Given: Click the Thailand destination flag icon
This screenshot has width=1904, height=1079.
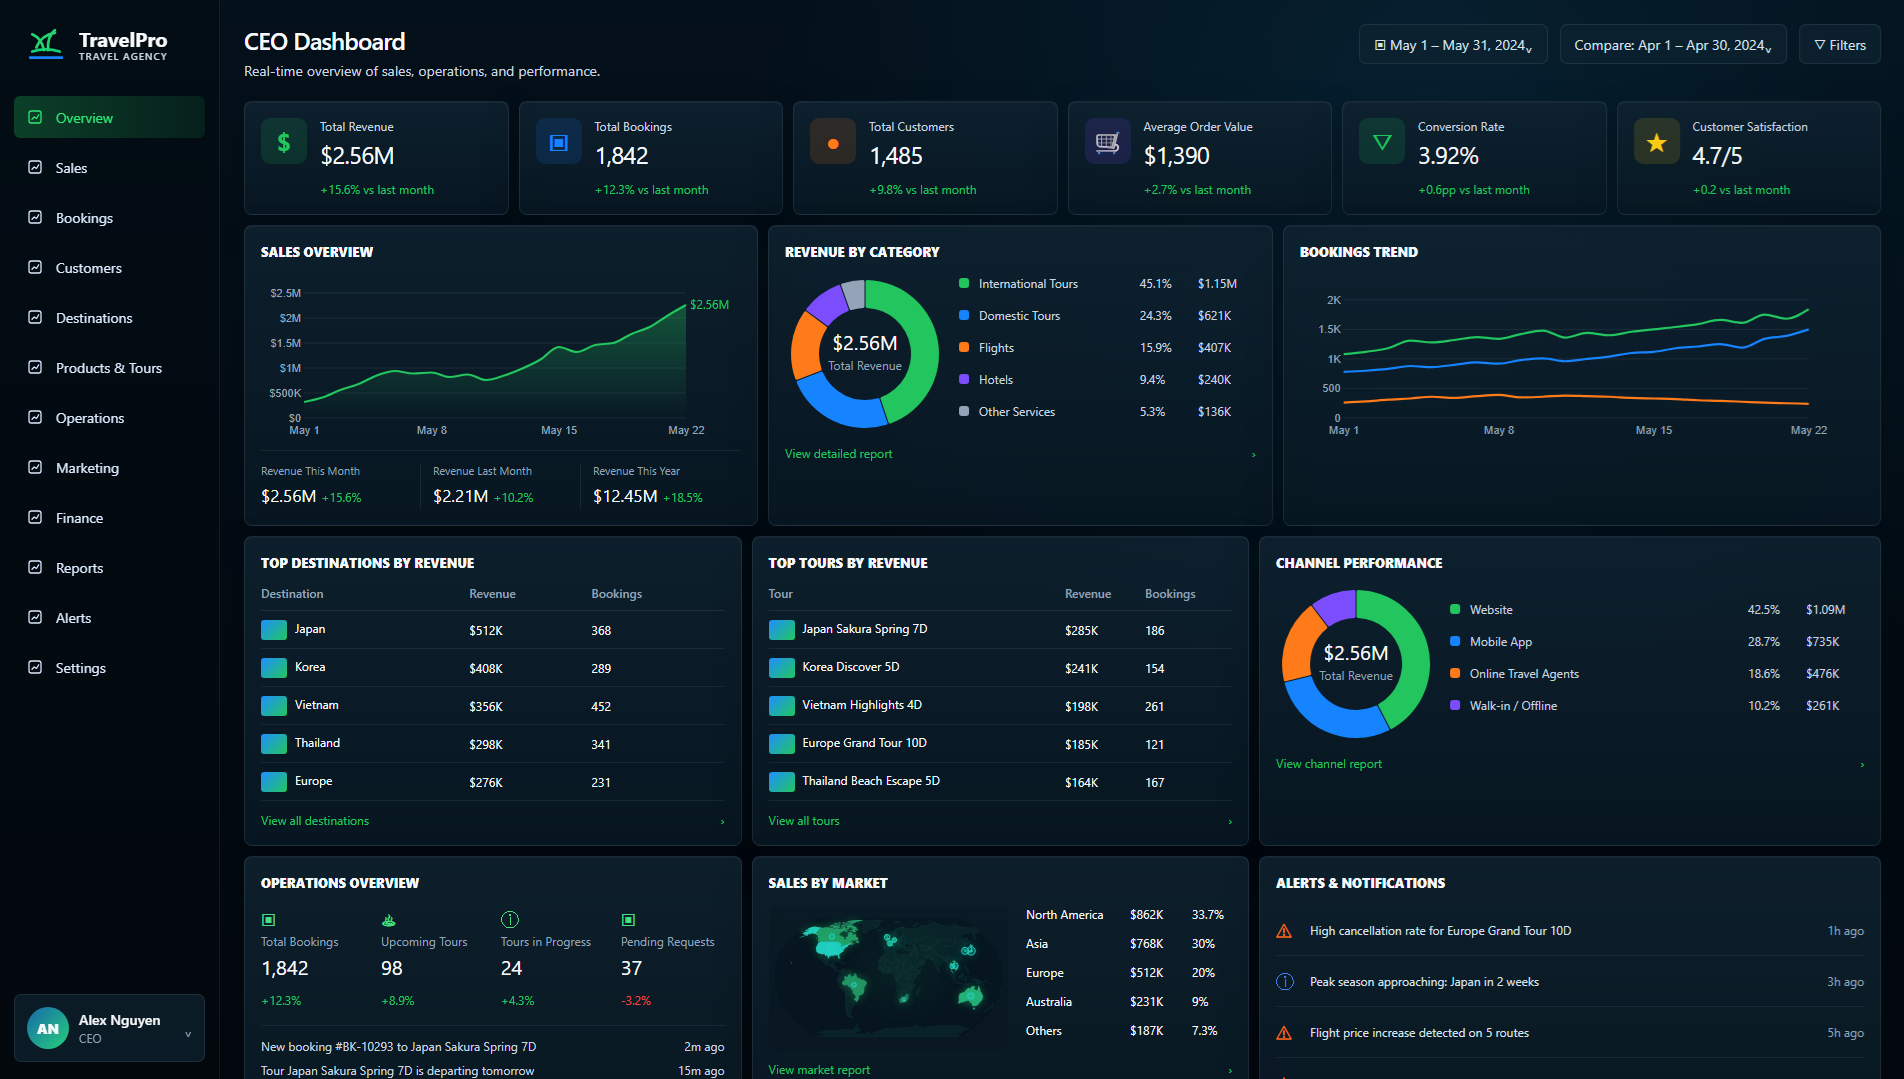Looking at the screenshot, I should pyautogui.click(x=274, y=744).
